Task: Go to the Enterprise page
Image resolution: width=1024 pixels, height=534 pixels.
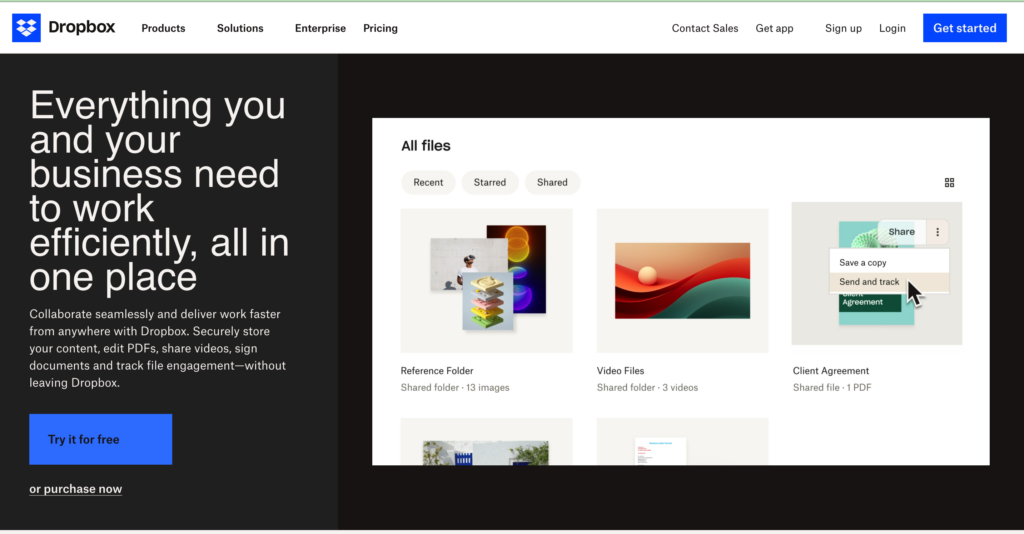Action: click(x=320, y=28)
